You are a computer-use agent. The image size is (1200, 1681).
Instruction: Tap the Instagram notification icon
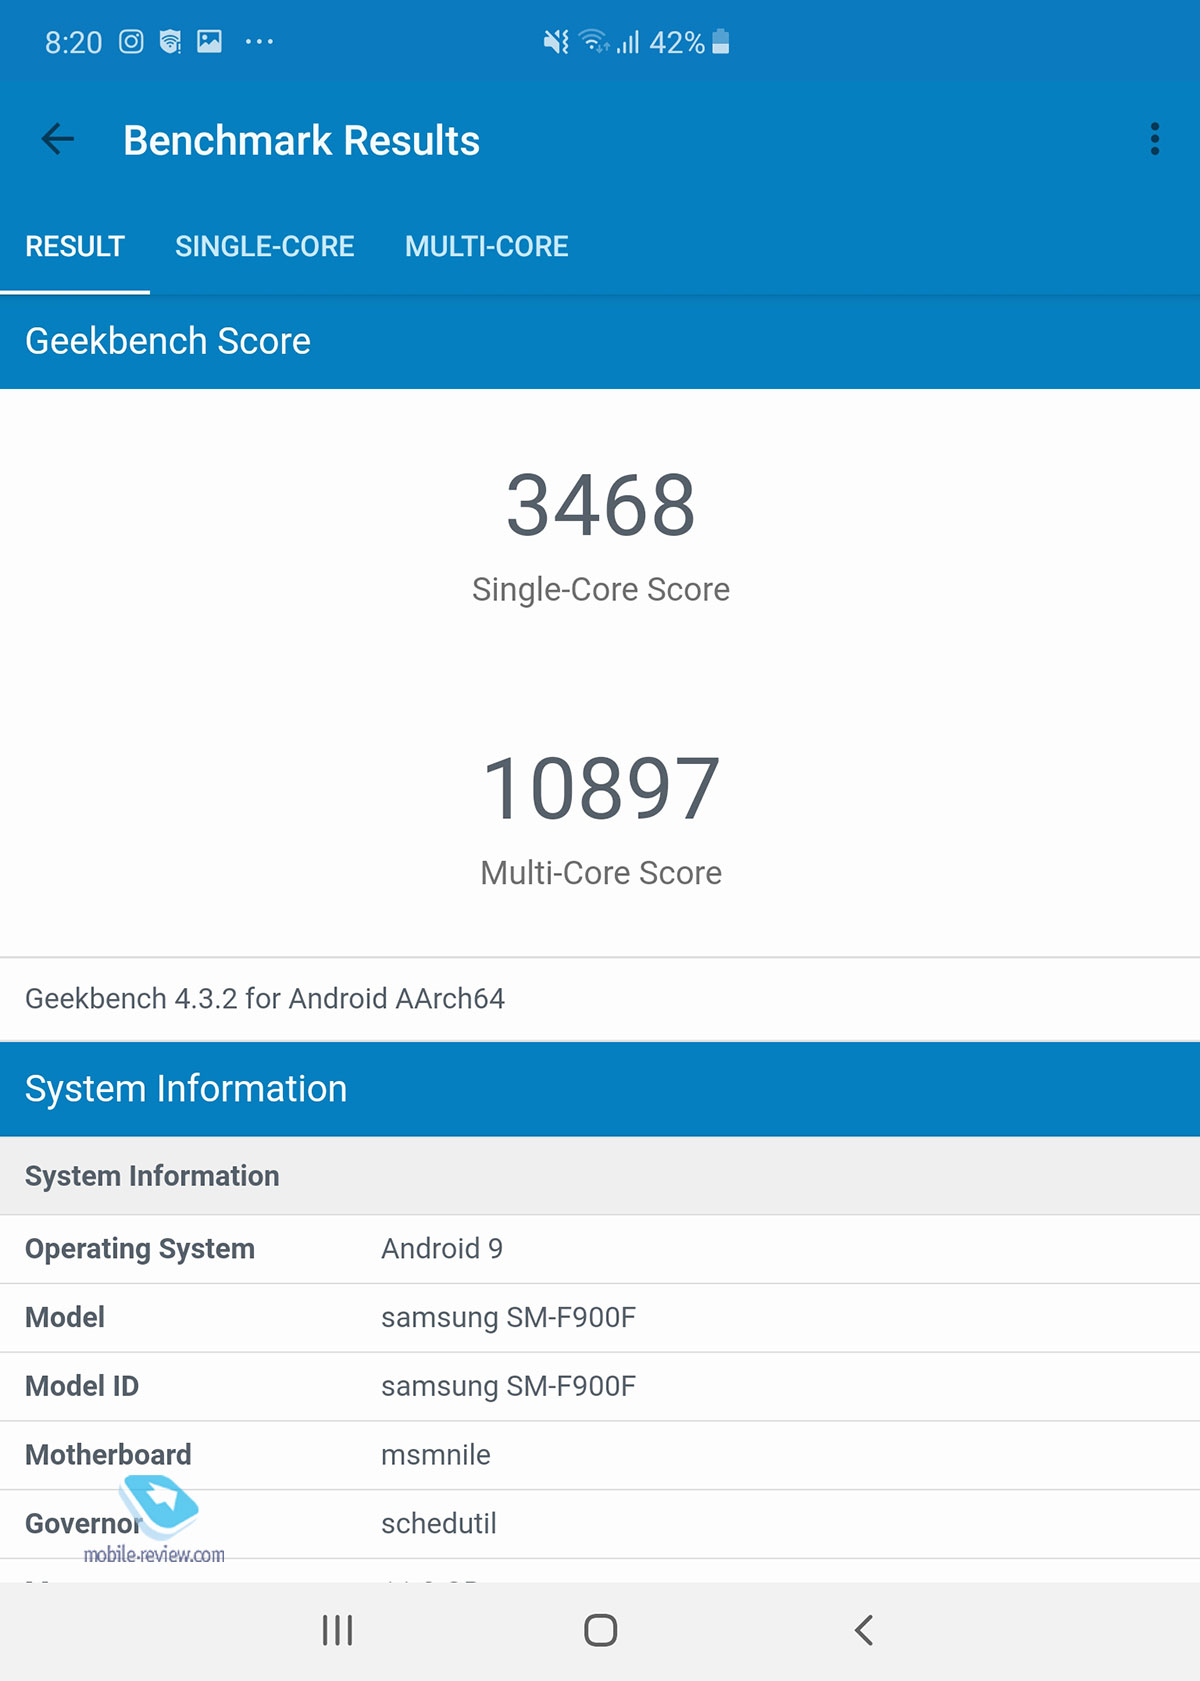131,42
